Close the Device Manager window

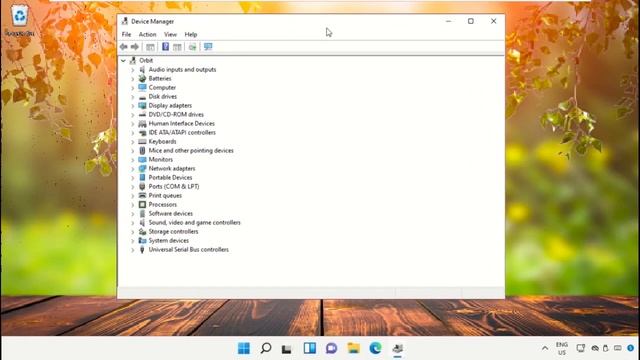click(x=493, y=21)
